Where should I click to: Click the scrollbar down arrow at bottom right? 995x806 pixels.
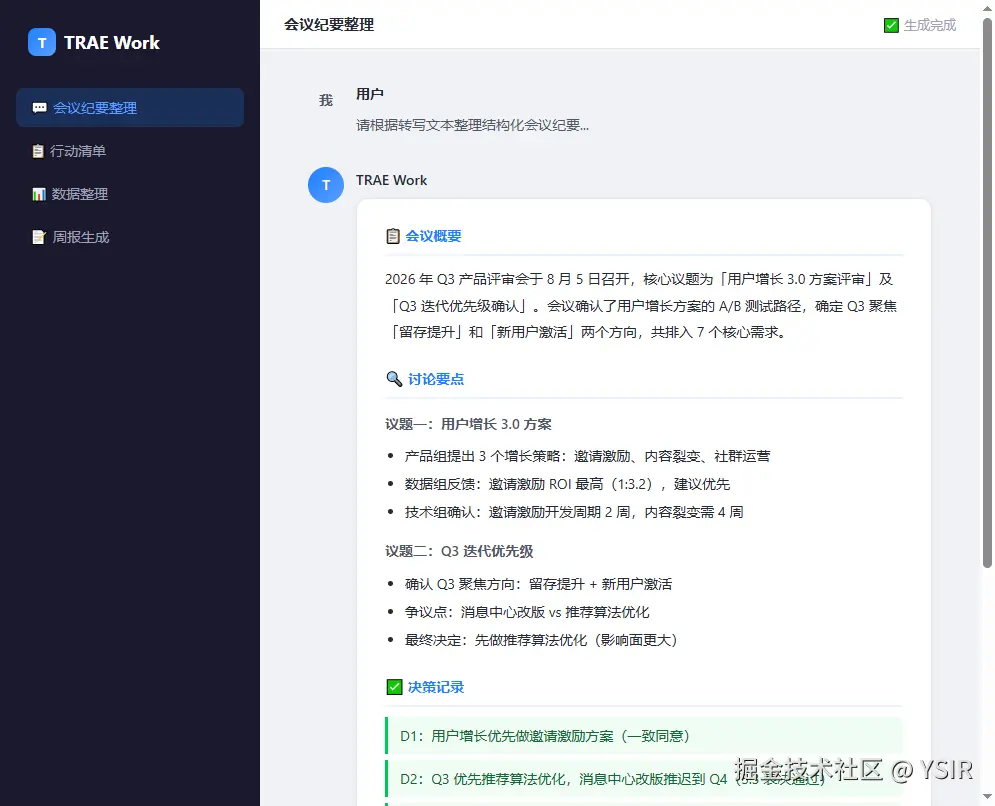coord(987,796)
